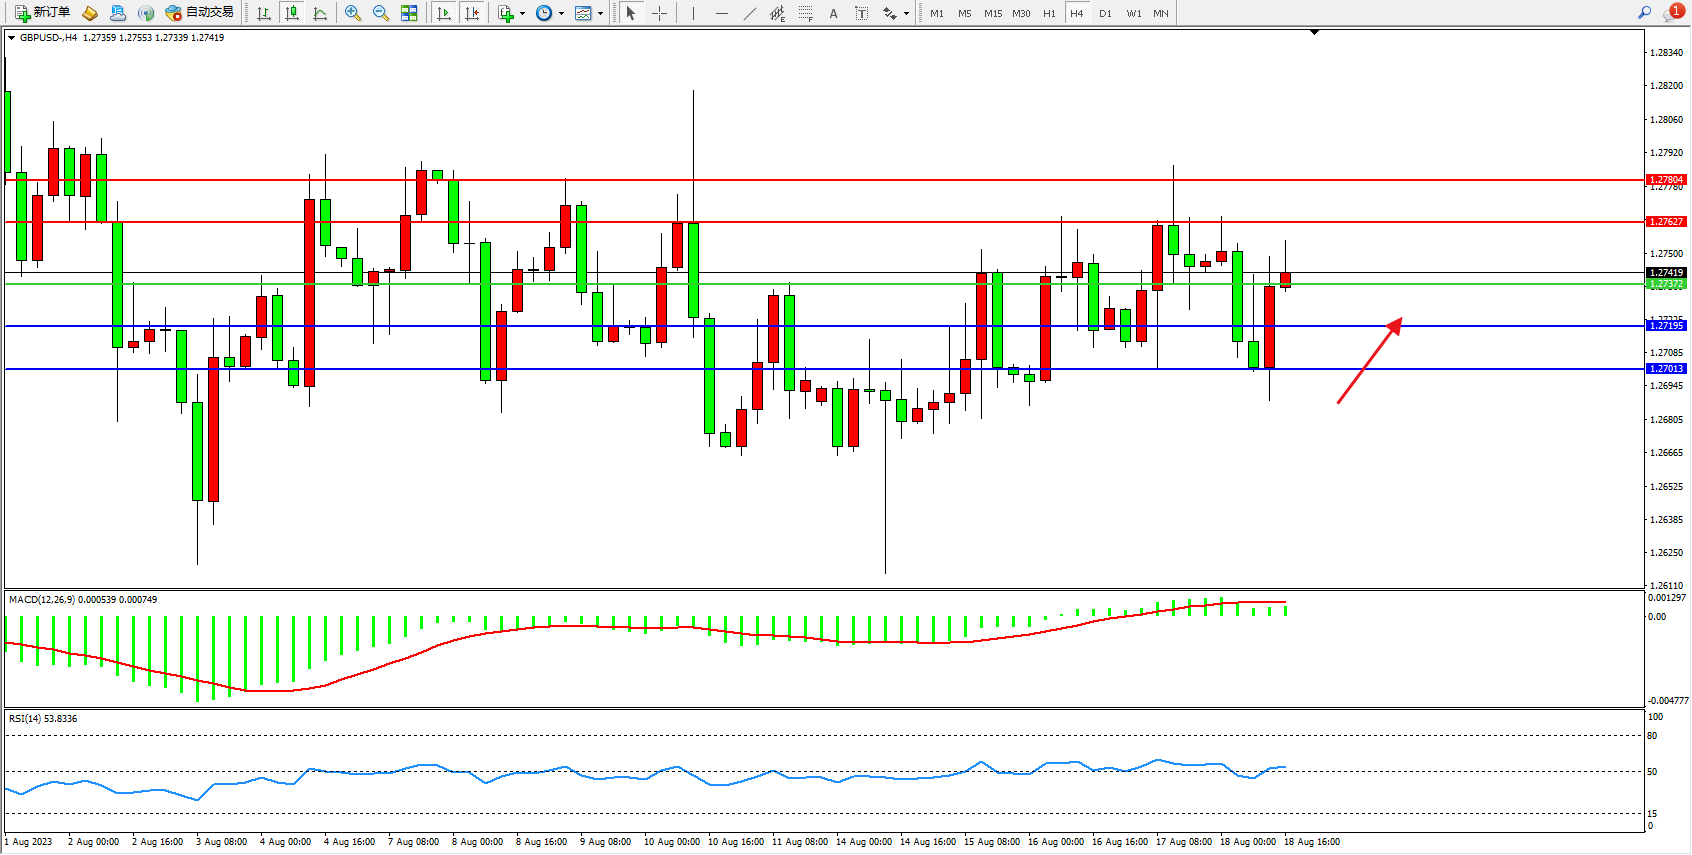Image resolution: width=1692 pixels, height=855 pixels.
Task: Click the red 1.27804 price line label
Action: click(x=1666, y=180)
